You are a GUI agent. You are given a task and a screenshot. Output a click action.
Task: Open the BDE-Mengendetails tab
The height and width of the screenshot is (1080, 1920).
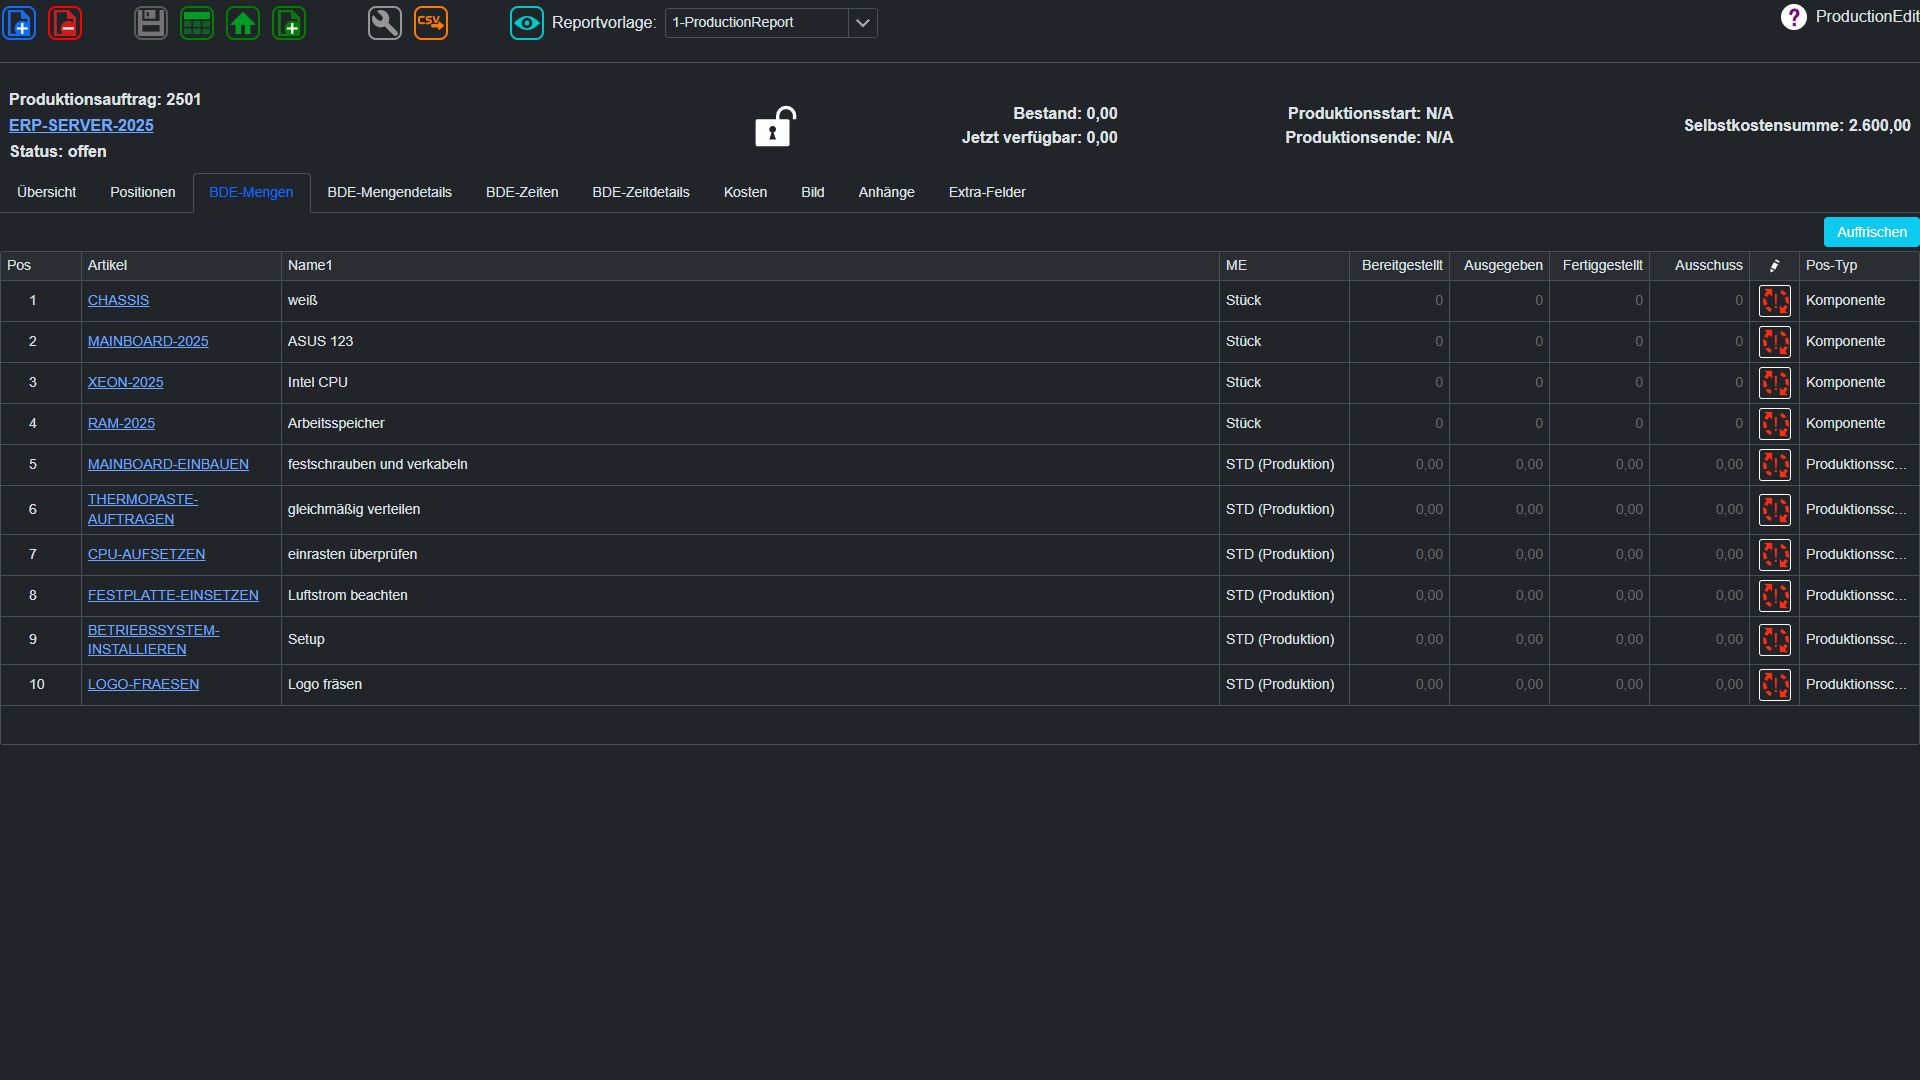coord(389,192)
